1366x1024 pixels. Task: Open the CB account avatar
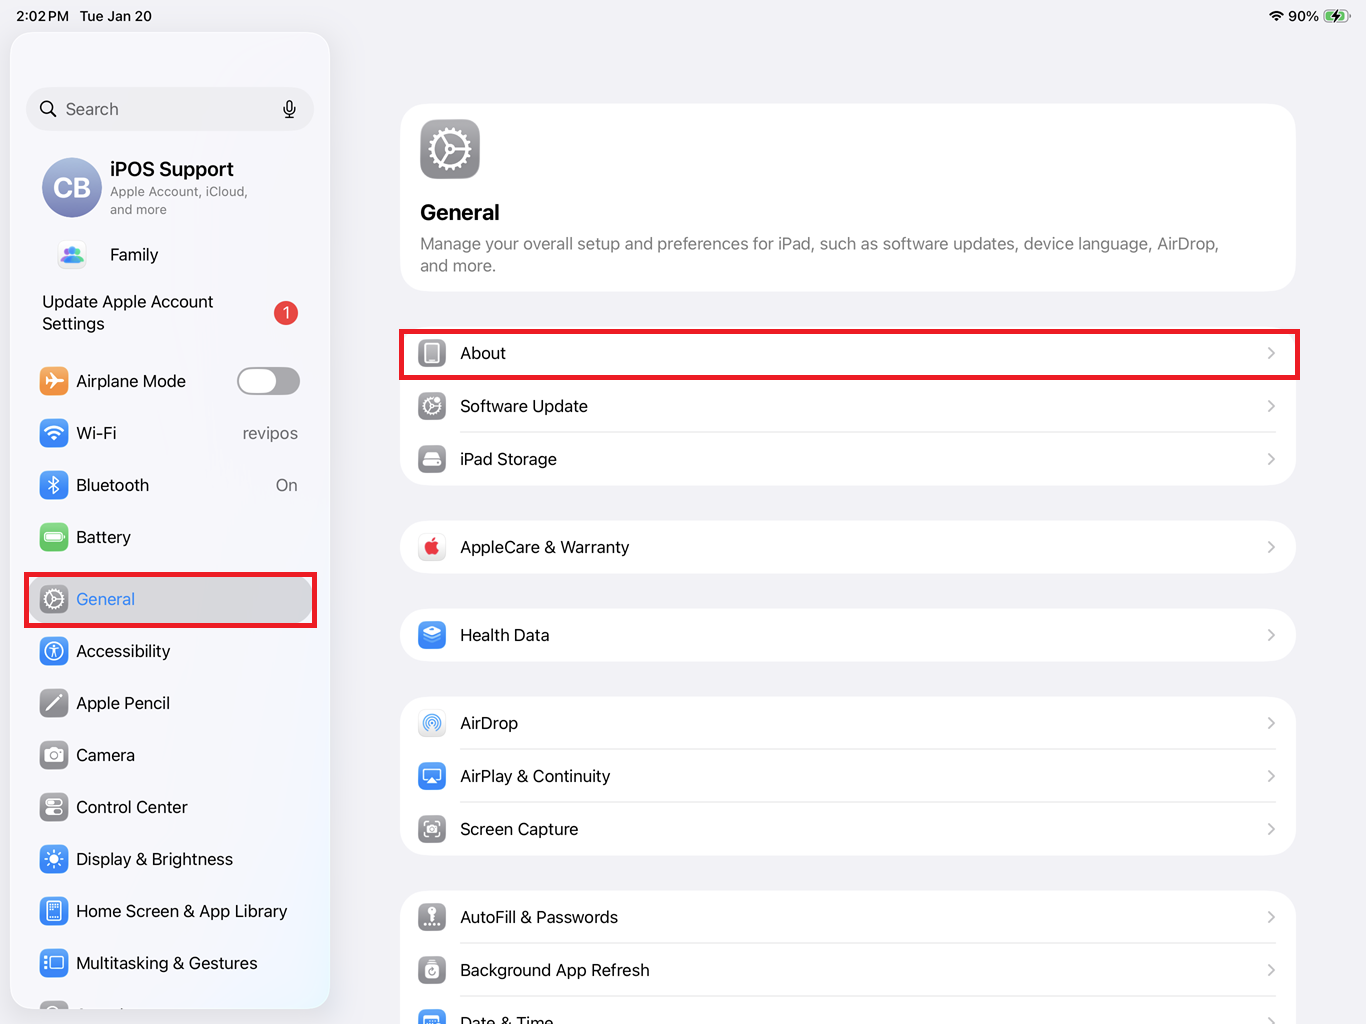(x=72, y=187)
